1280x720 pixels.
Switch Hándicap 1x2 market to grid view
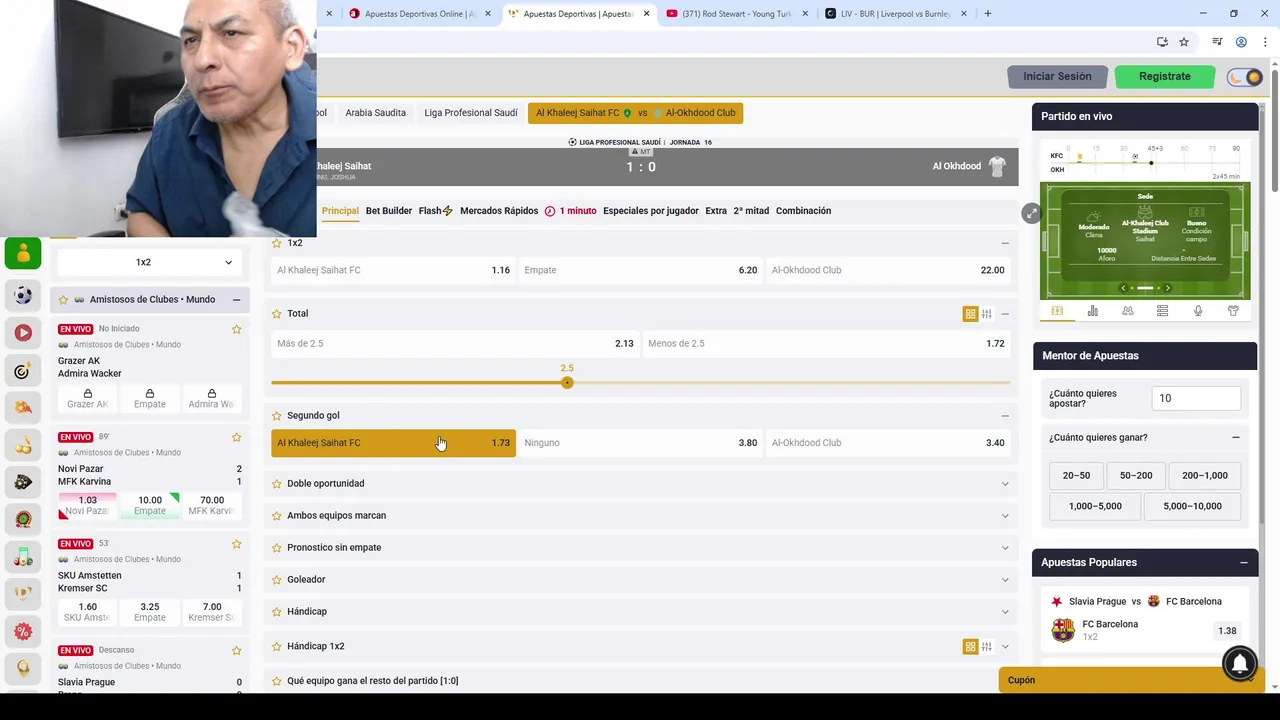[970, 646]
